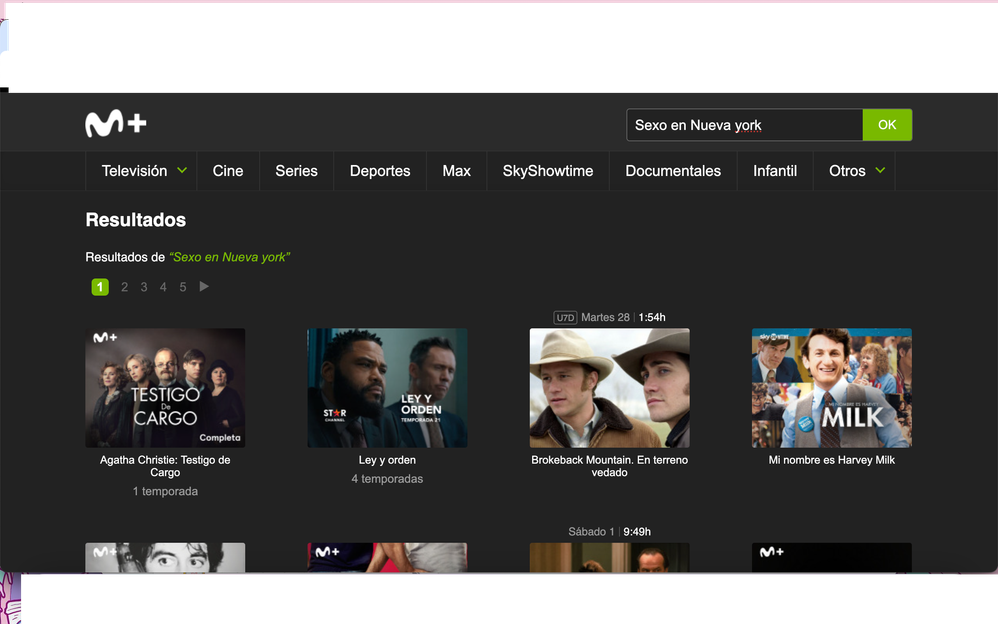The height and width of the screenshot is (624, 998).
Task: Select the Max menu item
Action: tap(456, 171)
